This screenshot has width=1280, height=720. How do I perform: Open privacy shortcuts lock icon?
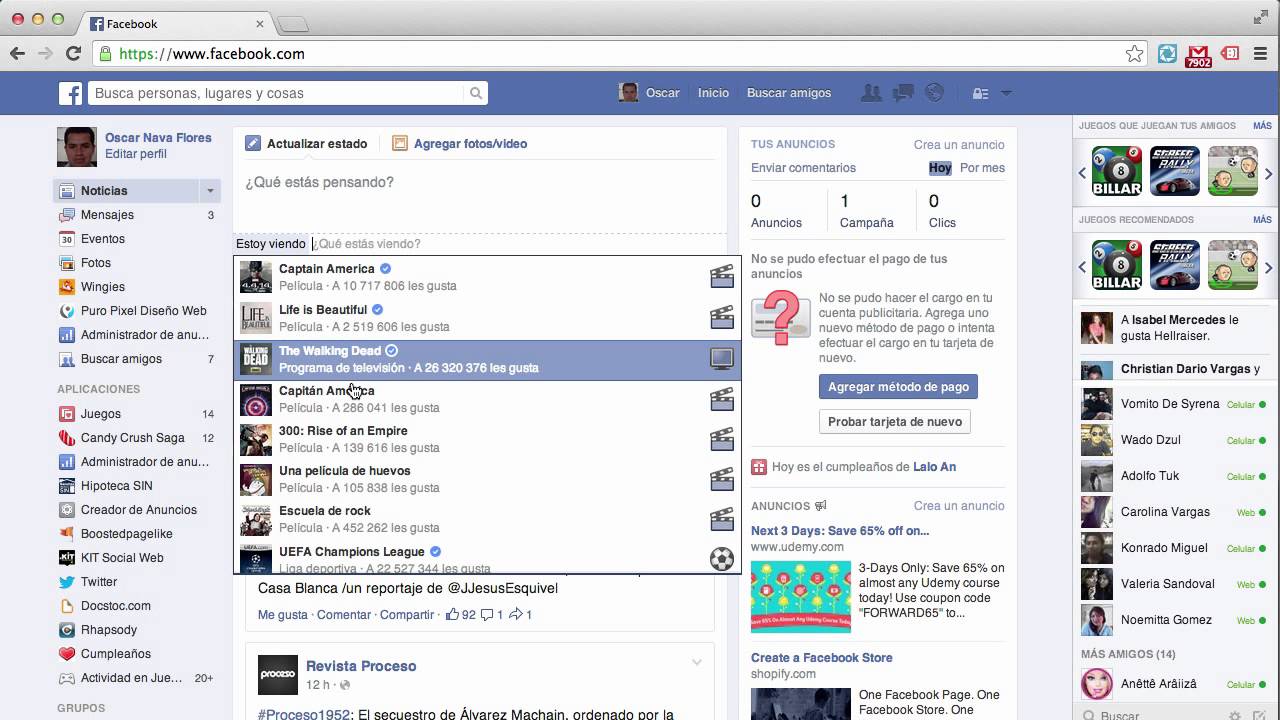[x=981, y=93]
